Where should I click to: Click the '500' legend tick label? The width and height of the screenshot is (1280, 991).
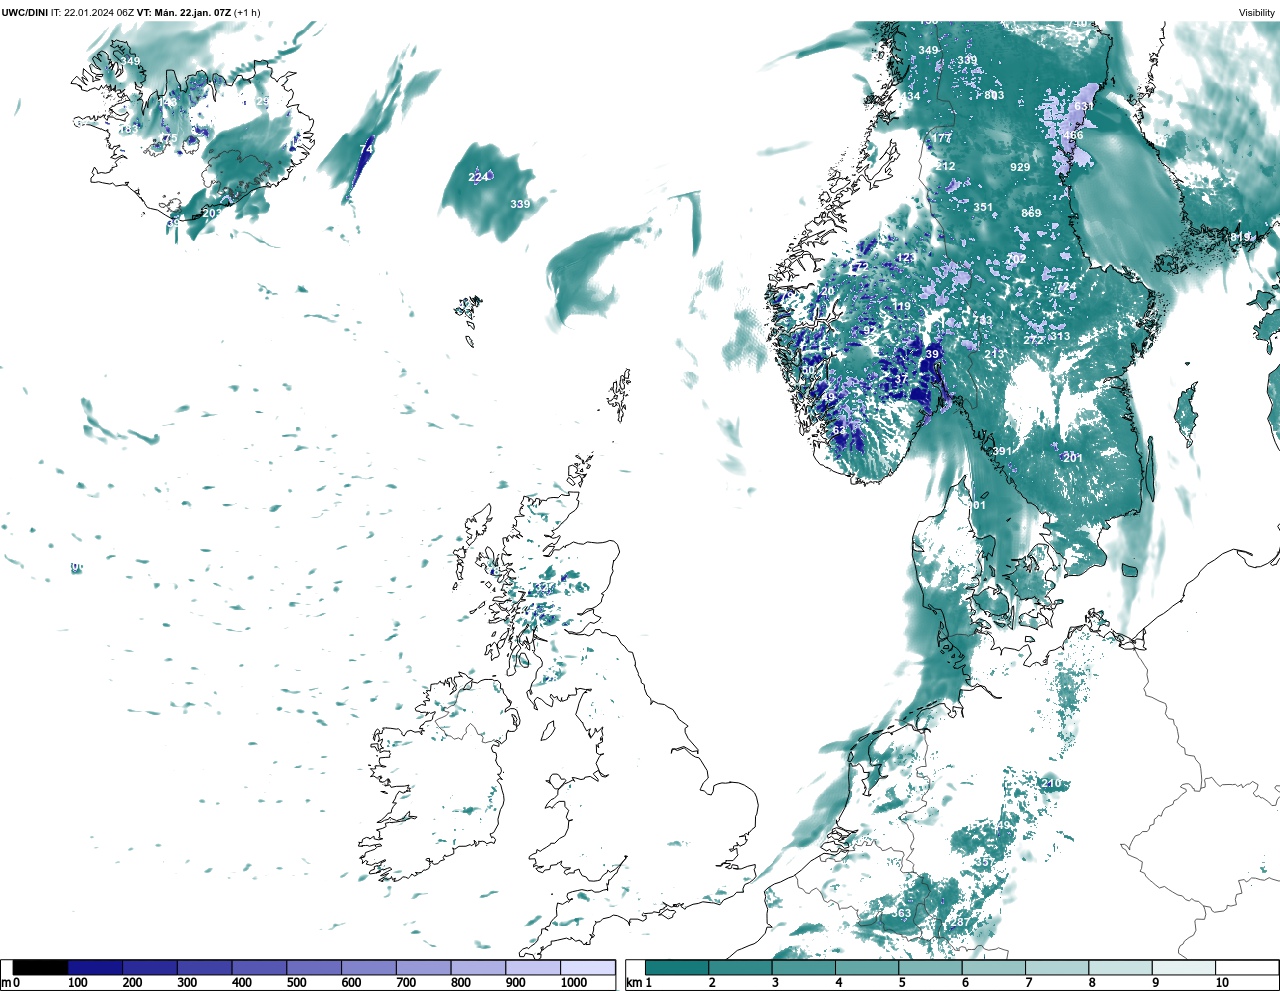tap(296, 983)
